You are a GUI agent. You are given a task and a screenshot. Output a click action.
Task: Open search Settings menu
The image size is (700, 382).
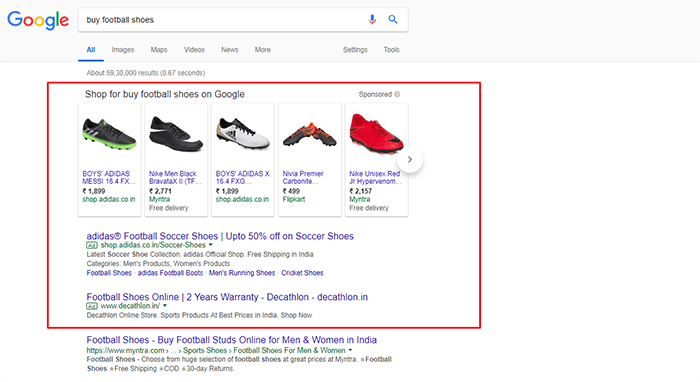[355, 50]
